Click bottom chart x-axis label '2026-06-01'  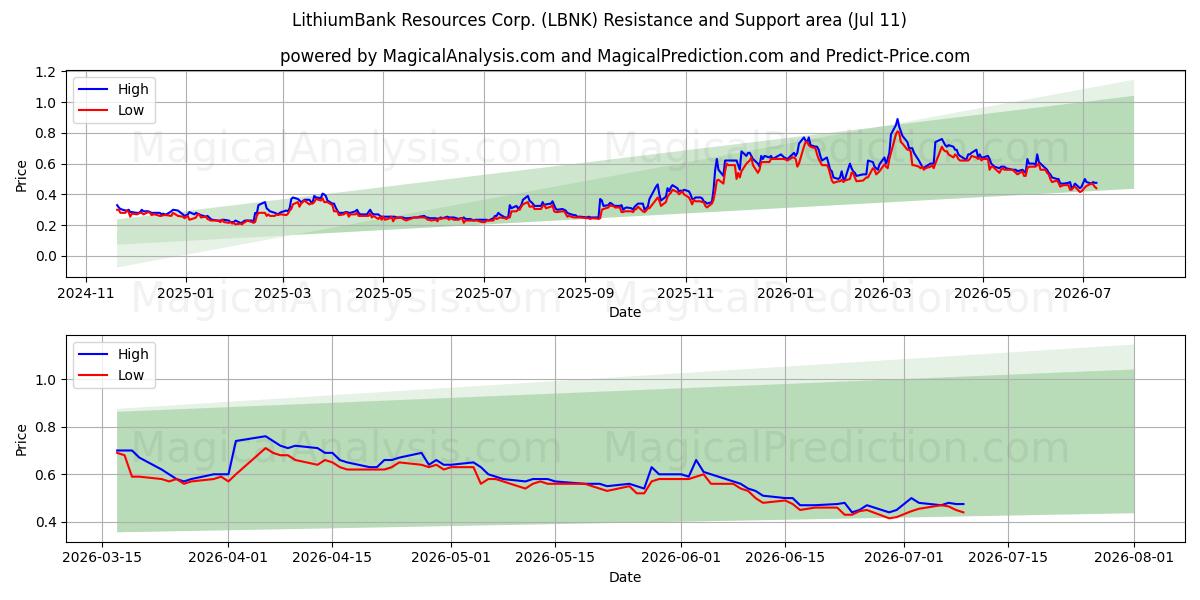click(x=680, y=559)
